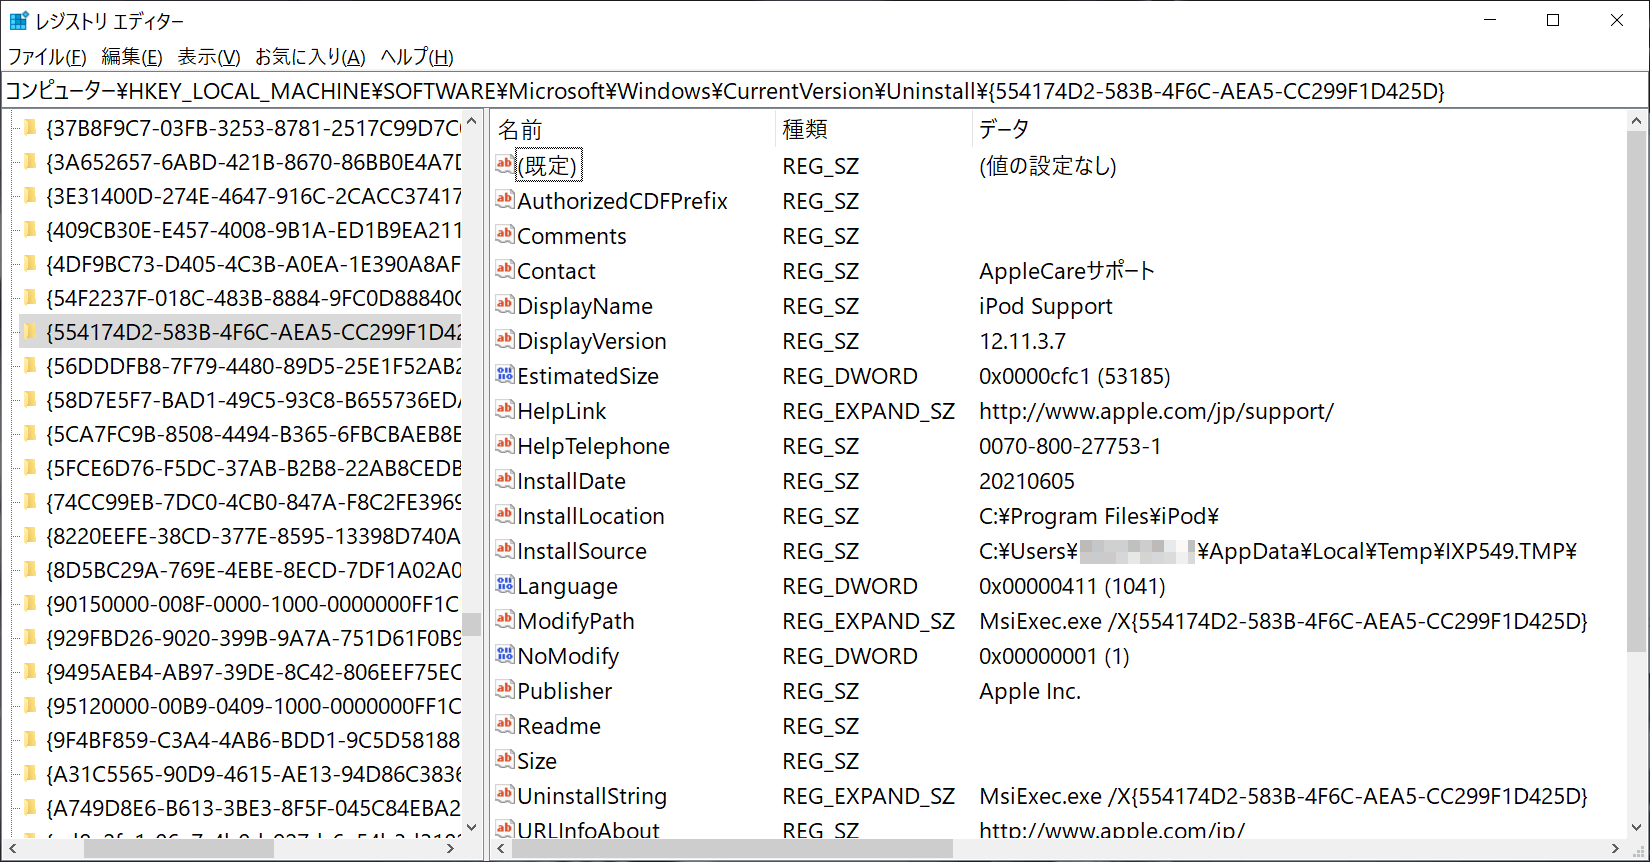
Task: Select the {3A652657-6ABD-421B key
Action: (x=254, y=162)
